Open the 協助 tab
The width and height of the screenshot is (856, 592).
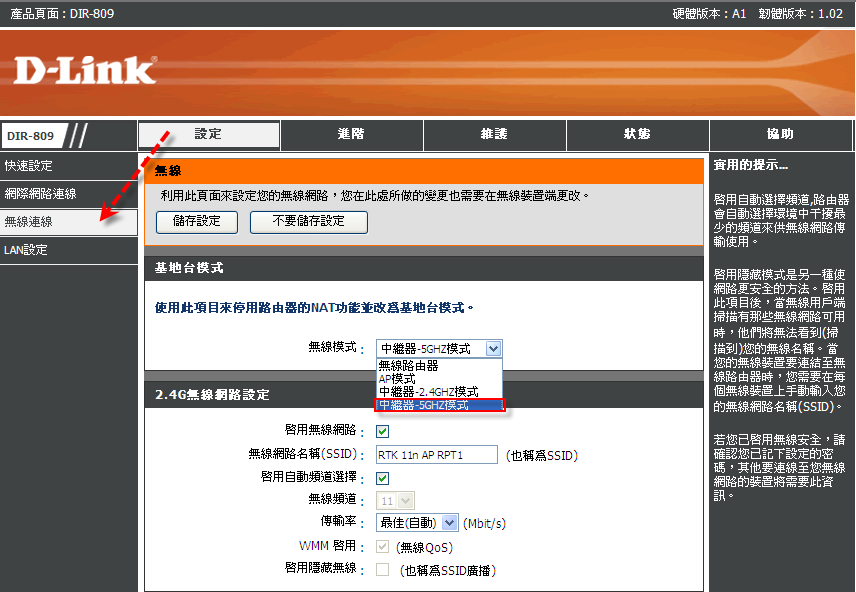[x=780, y=134]
